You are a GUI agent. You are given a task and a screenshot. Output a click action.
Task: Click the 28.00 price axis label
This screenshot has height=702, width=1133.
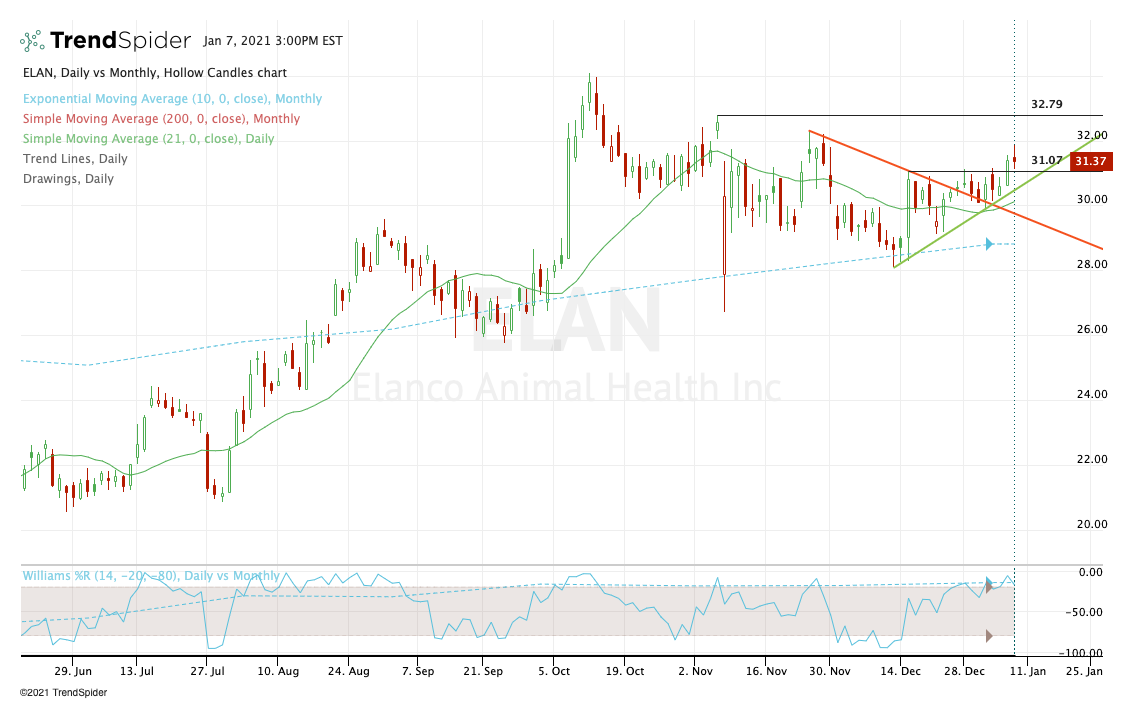(x=1092, y=264)
